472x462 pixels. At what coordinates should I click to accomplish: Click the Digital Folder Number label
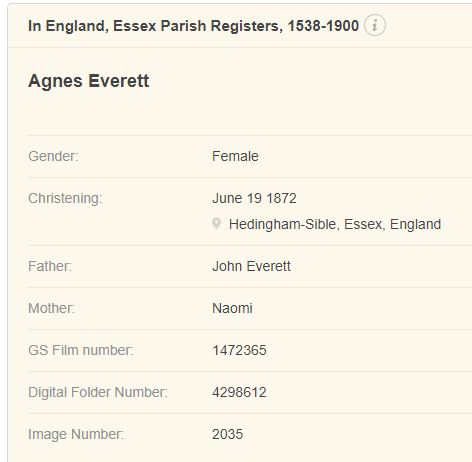click(98, 392)
